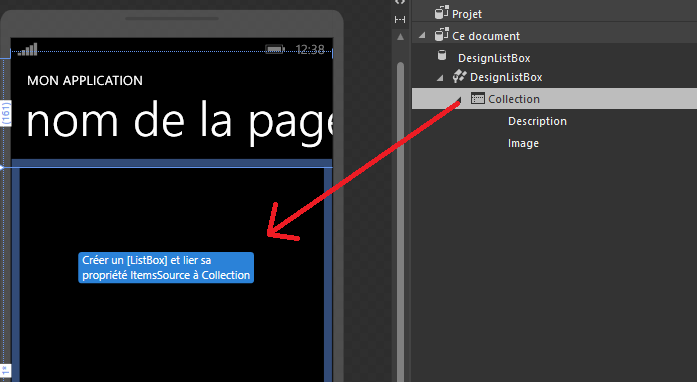The image size is (697, 382).
Task: Click the 1* row size marker
Action: point(5,370)
